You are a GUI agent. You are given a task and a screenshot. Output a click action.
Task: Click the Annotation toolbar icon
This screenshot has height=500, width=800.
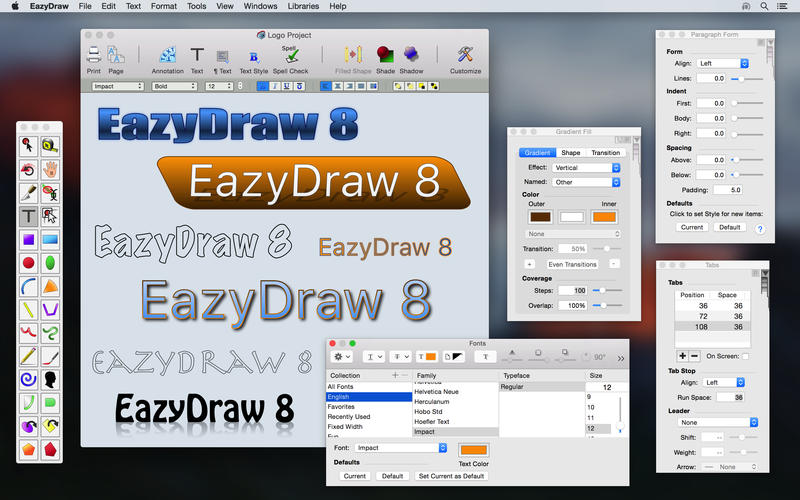click(x=167, y=55)
